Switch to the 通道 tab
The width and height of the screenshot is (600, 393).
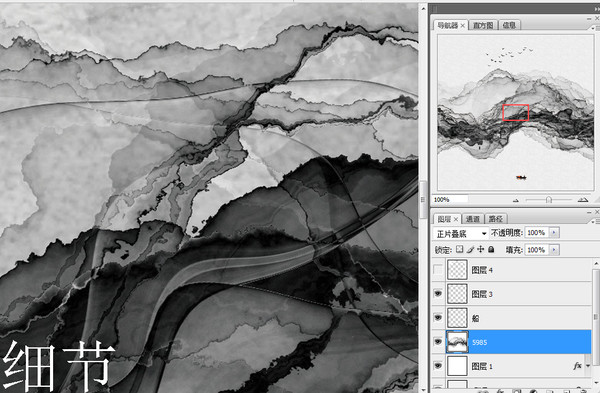tap(473, 219)
